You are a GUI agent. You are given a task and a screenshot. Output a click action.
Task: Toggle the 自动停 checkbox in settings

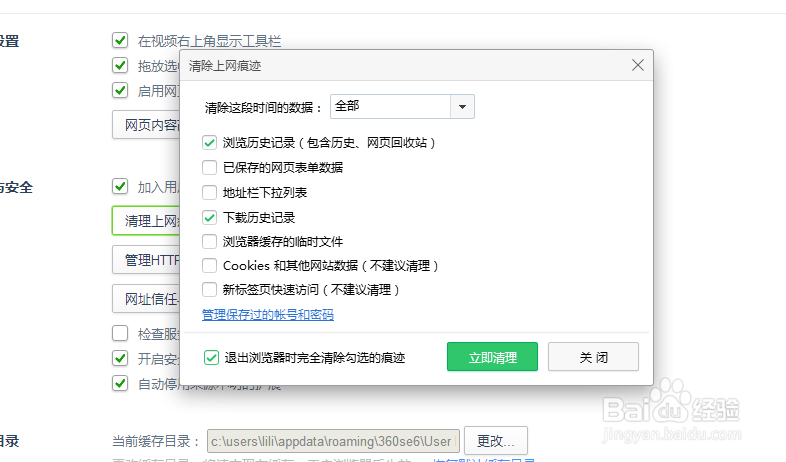tap(120, 383)
